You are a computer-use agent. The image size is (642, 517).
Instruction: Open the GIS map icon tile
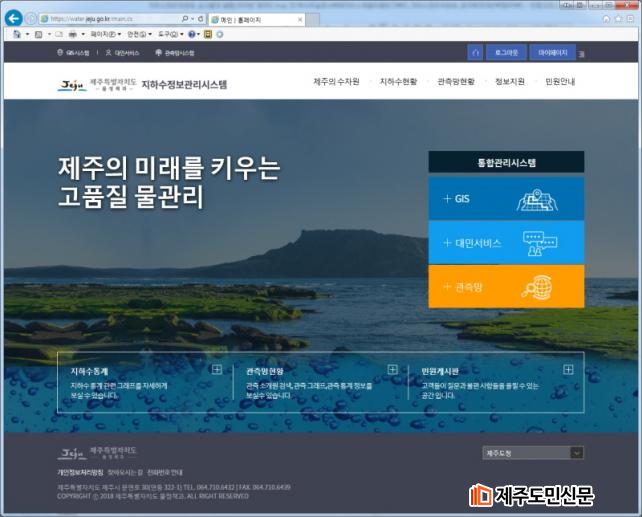click(x=537, y=199)
